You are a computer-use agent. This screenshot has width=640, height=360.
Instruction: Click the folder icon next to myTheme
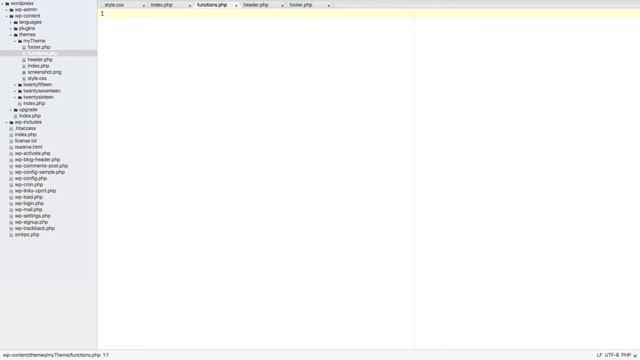[x=20, y=41]
